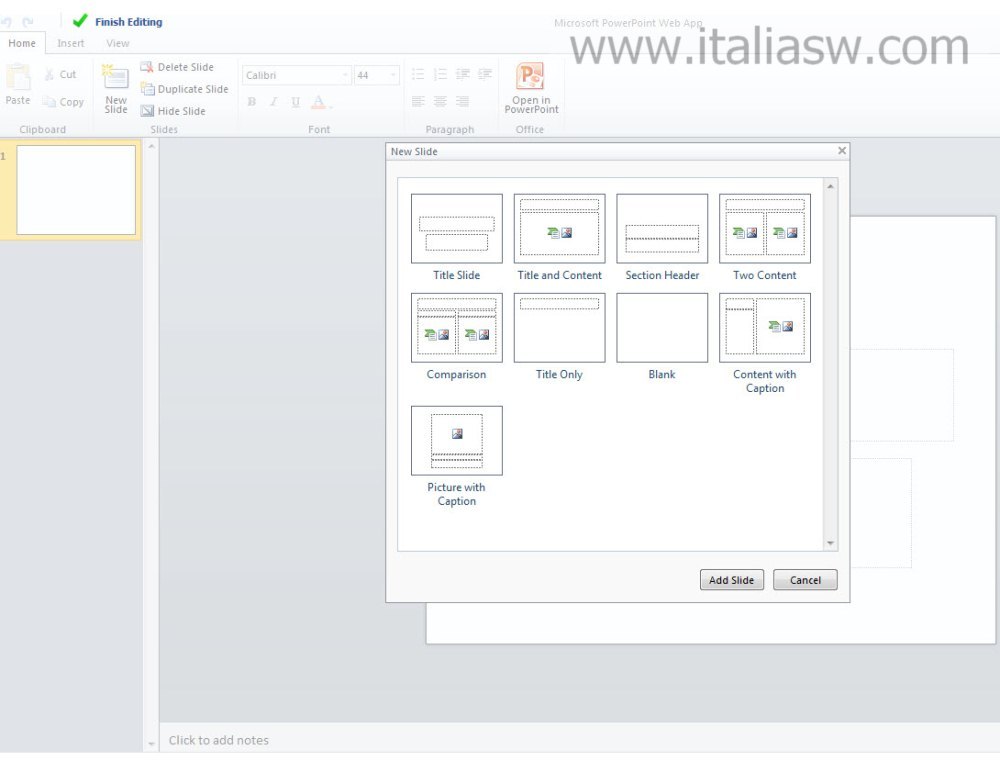Switch to the Insert tab
The width and height of the screenshot is (1000, 761).
71,43
